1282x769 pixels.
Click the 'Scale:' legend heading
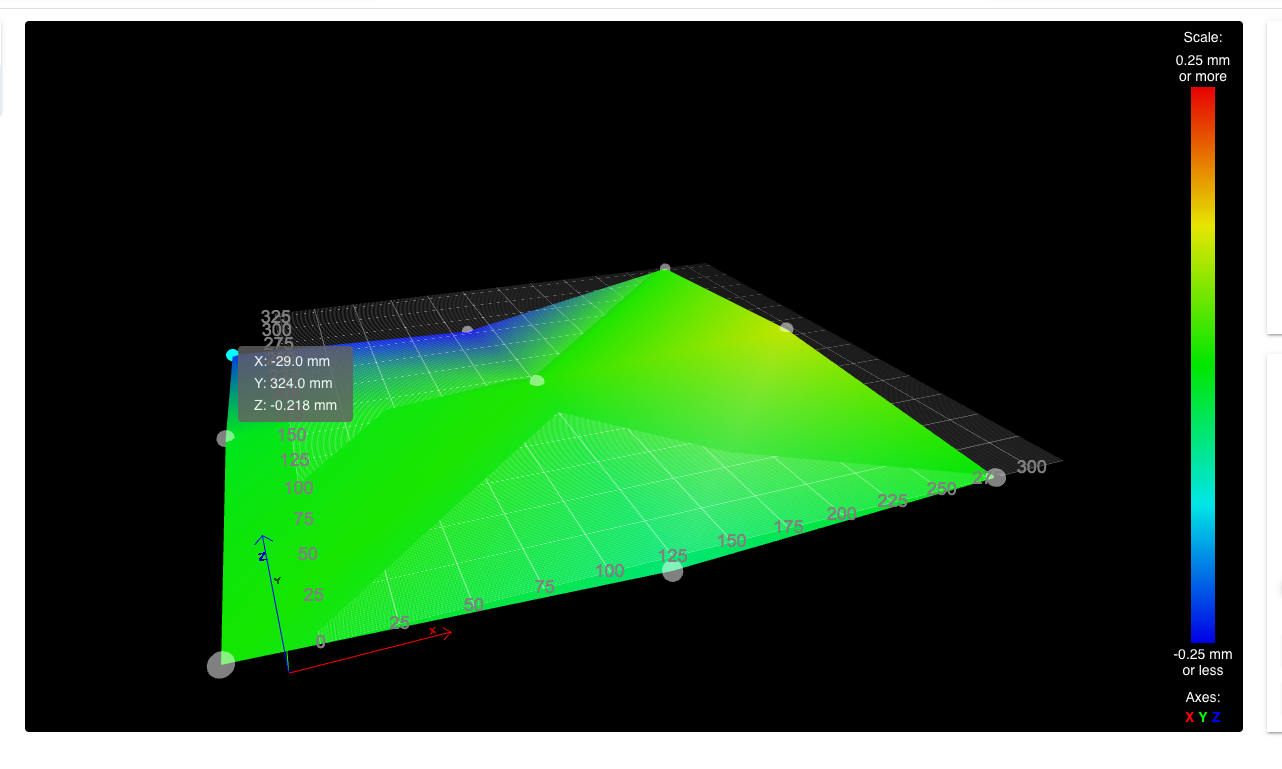pyautogui.click(x=1203, y=37)
